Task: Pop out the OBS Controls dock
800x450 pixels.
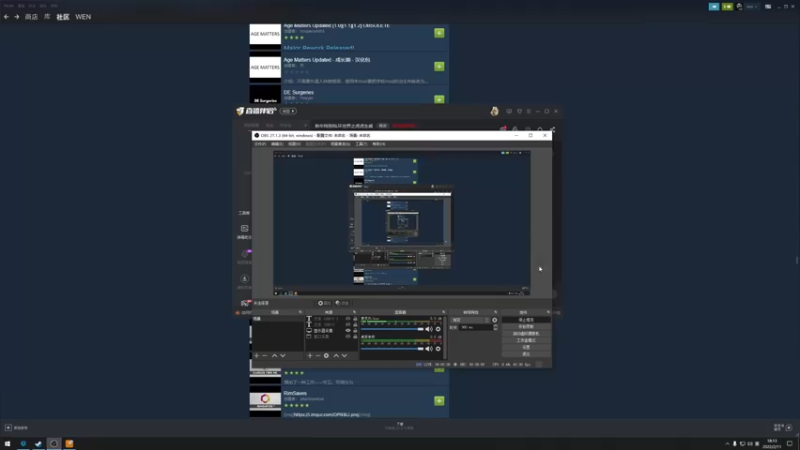Action: pyautogui.click(x=548, y=312)
